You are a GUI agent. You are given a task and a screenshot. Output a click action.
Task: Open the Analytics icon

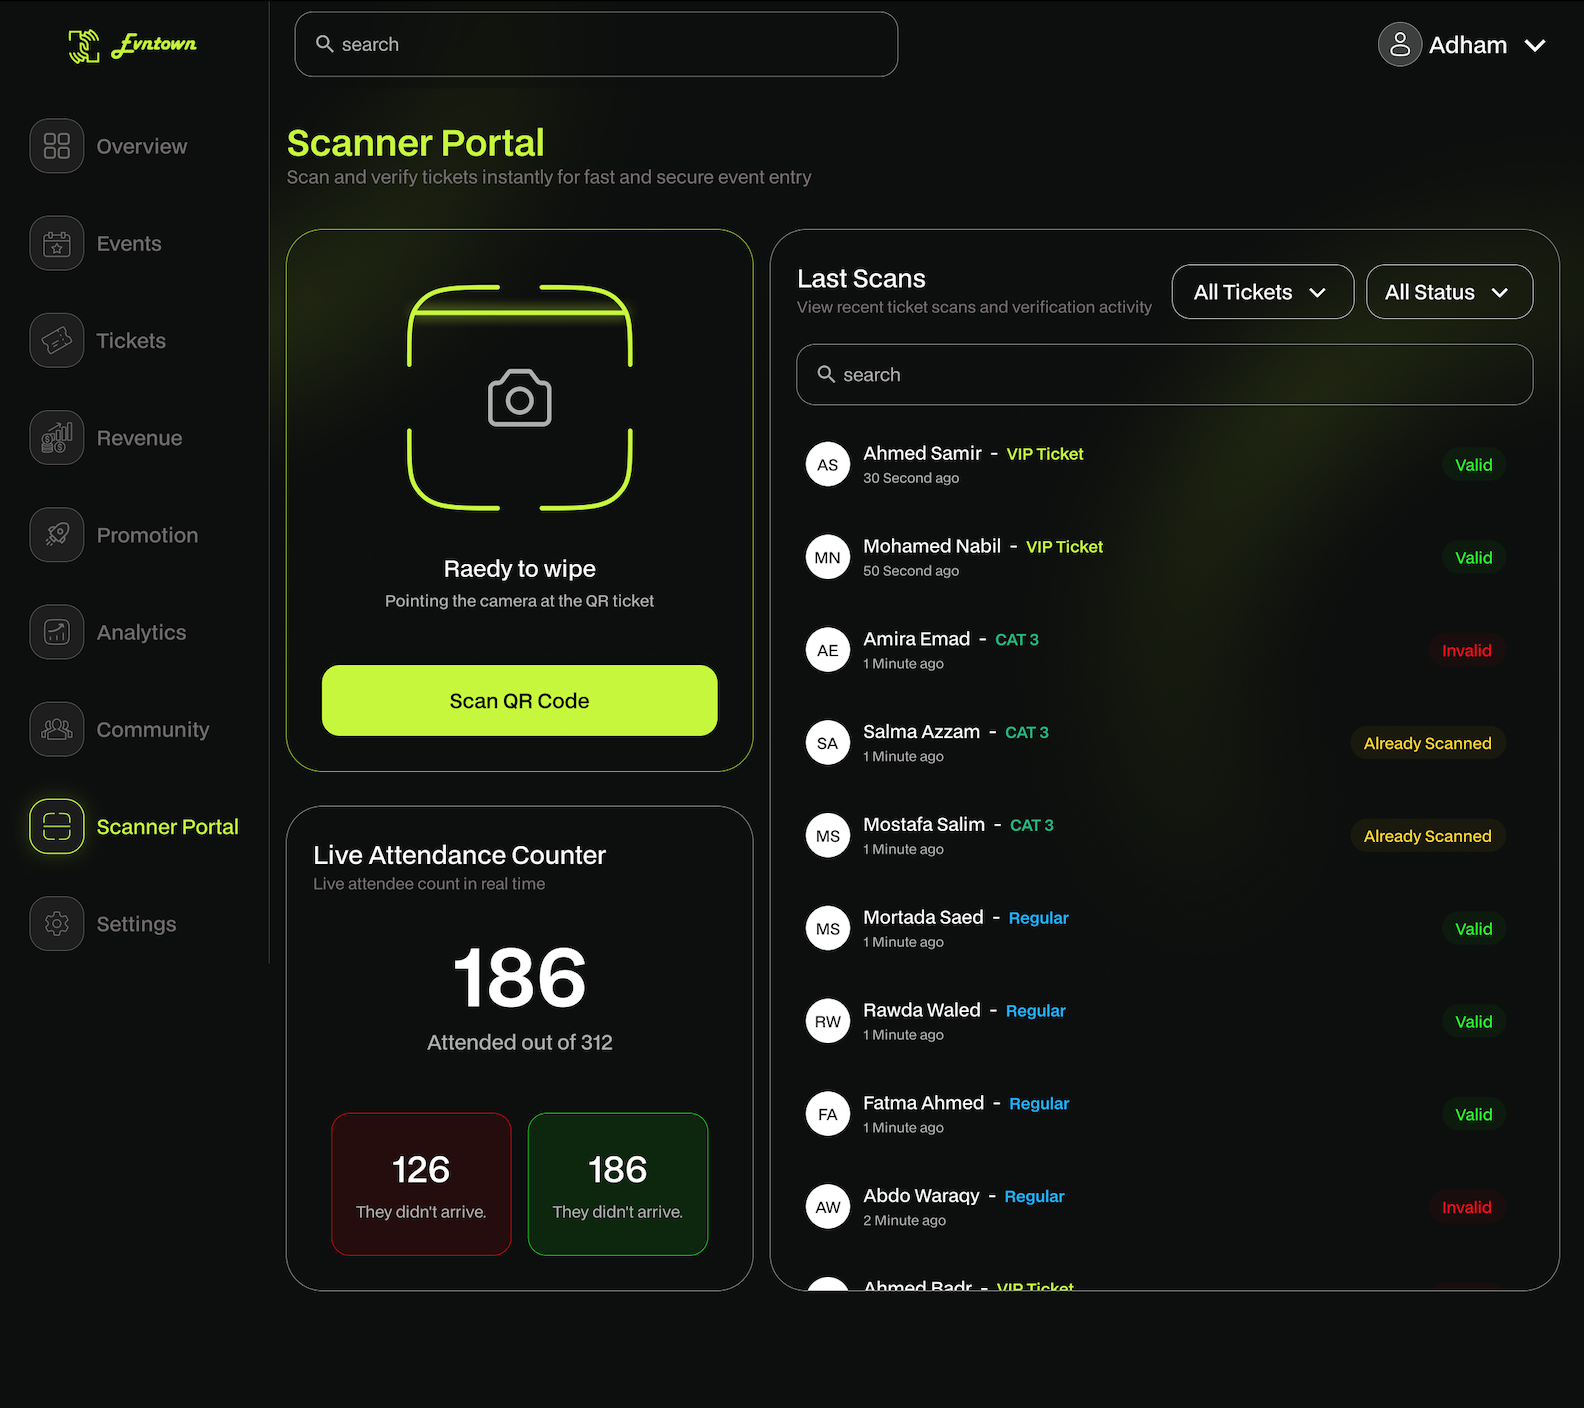click(57, 632)
